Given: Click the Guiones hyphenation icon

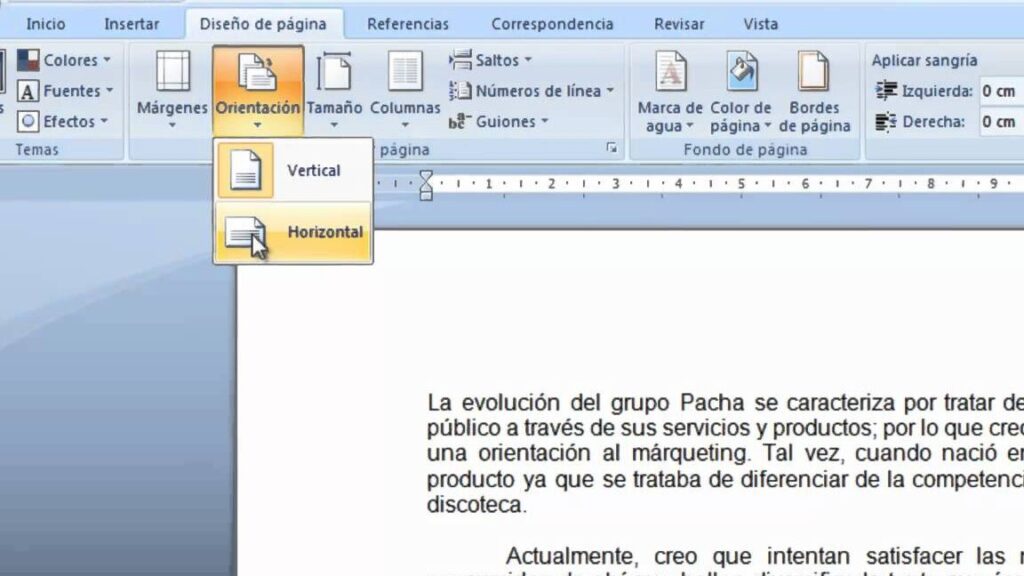Looking at the screenshot, I should point(460,121).
